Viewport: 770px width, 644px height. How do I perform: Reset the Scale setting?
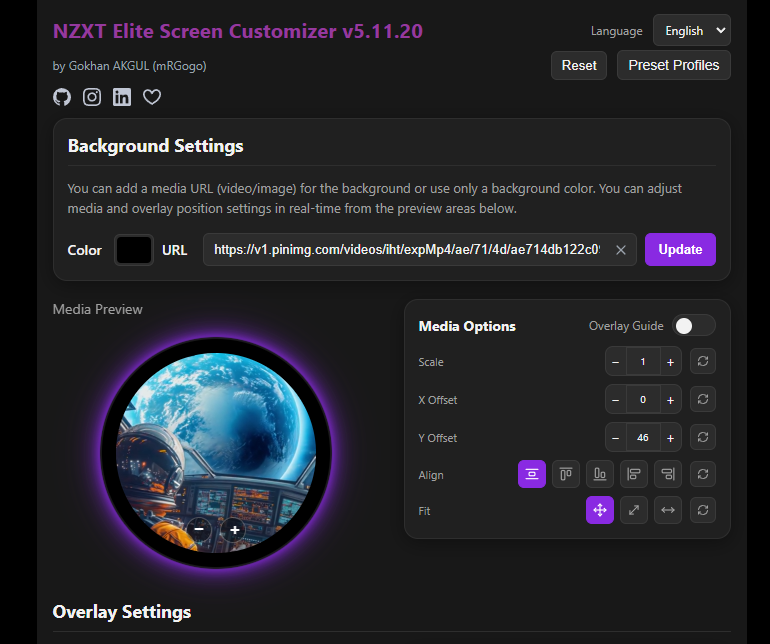[x=703, y=362]
